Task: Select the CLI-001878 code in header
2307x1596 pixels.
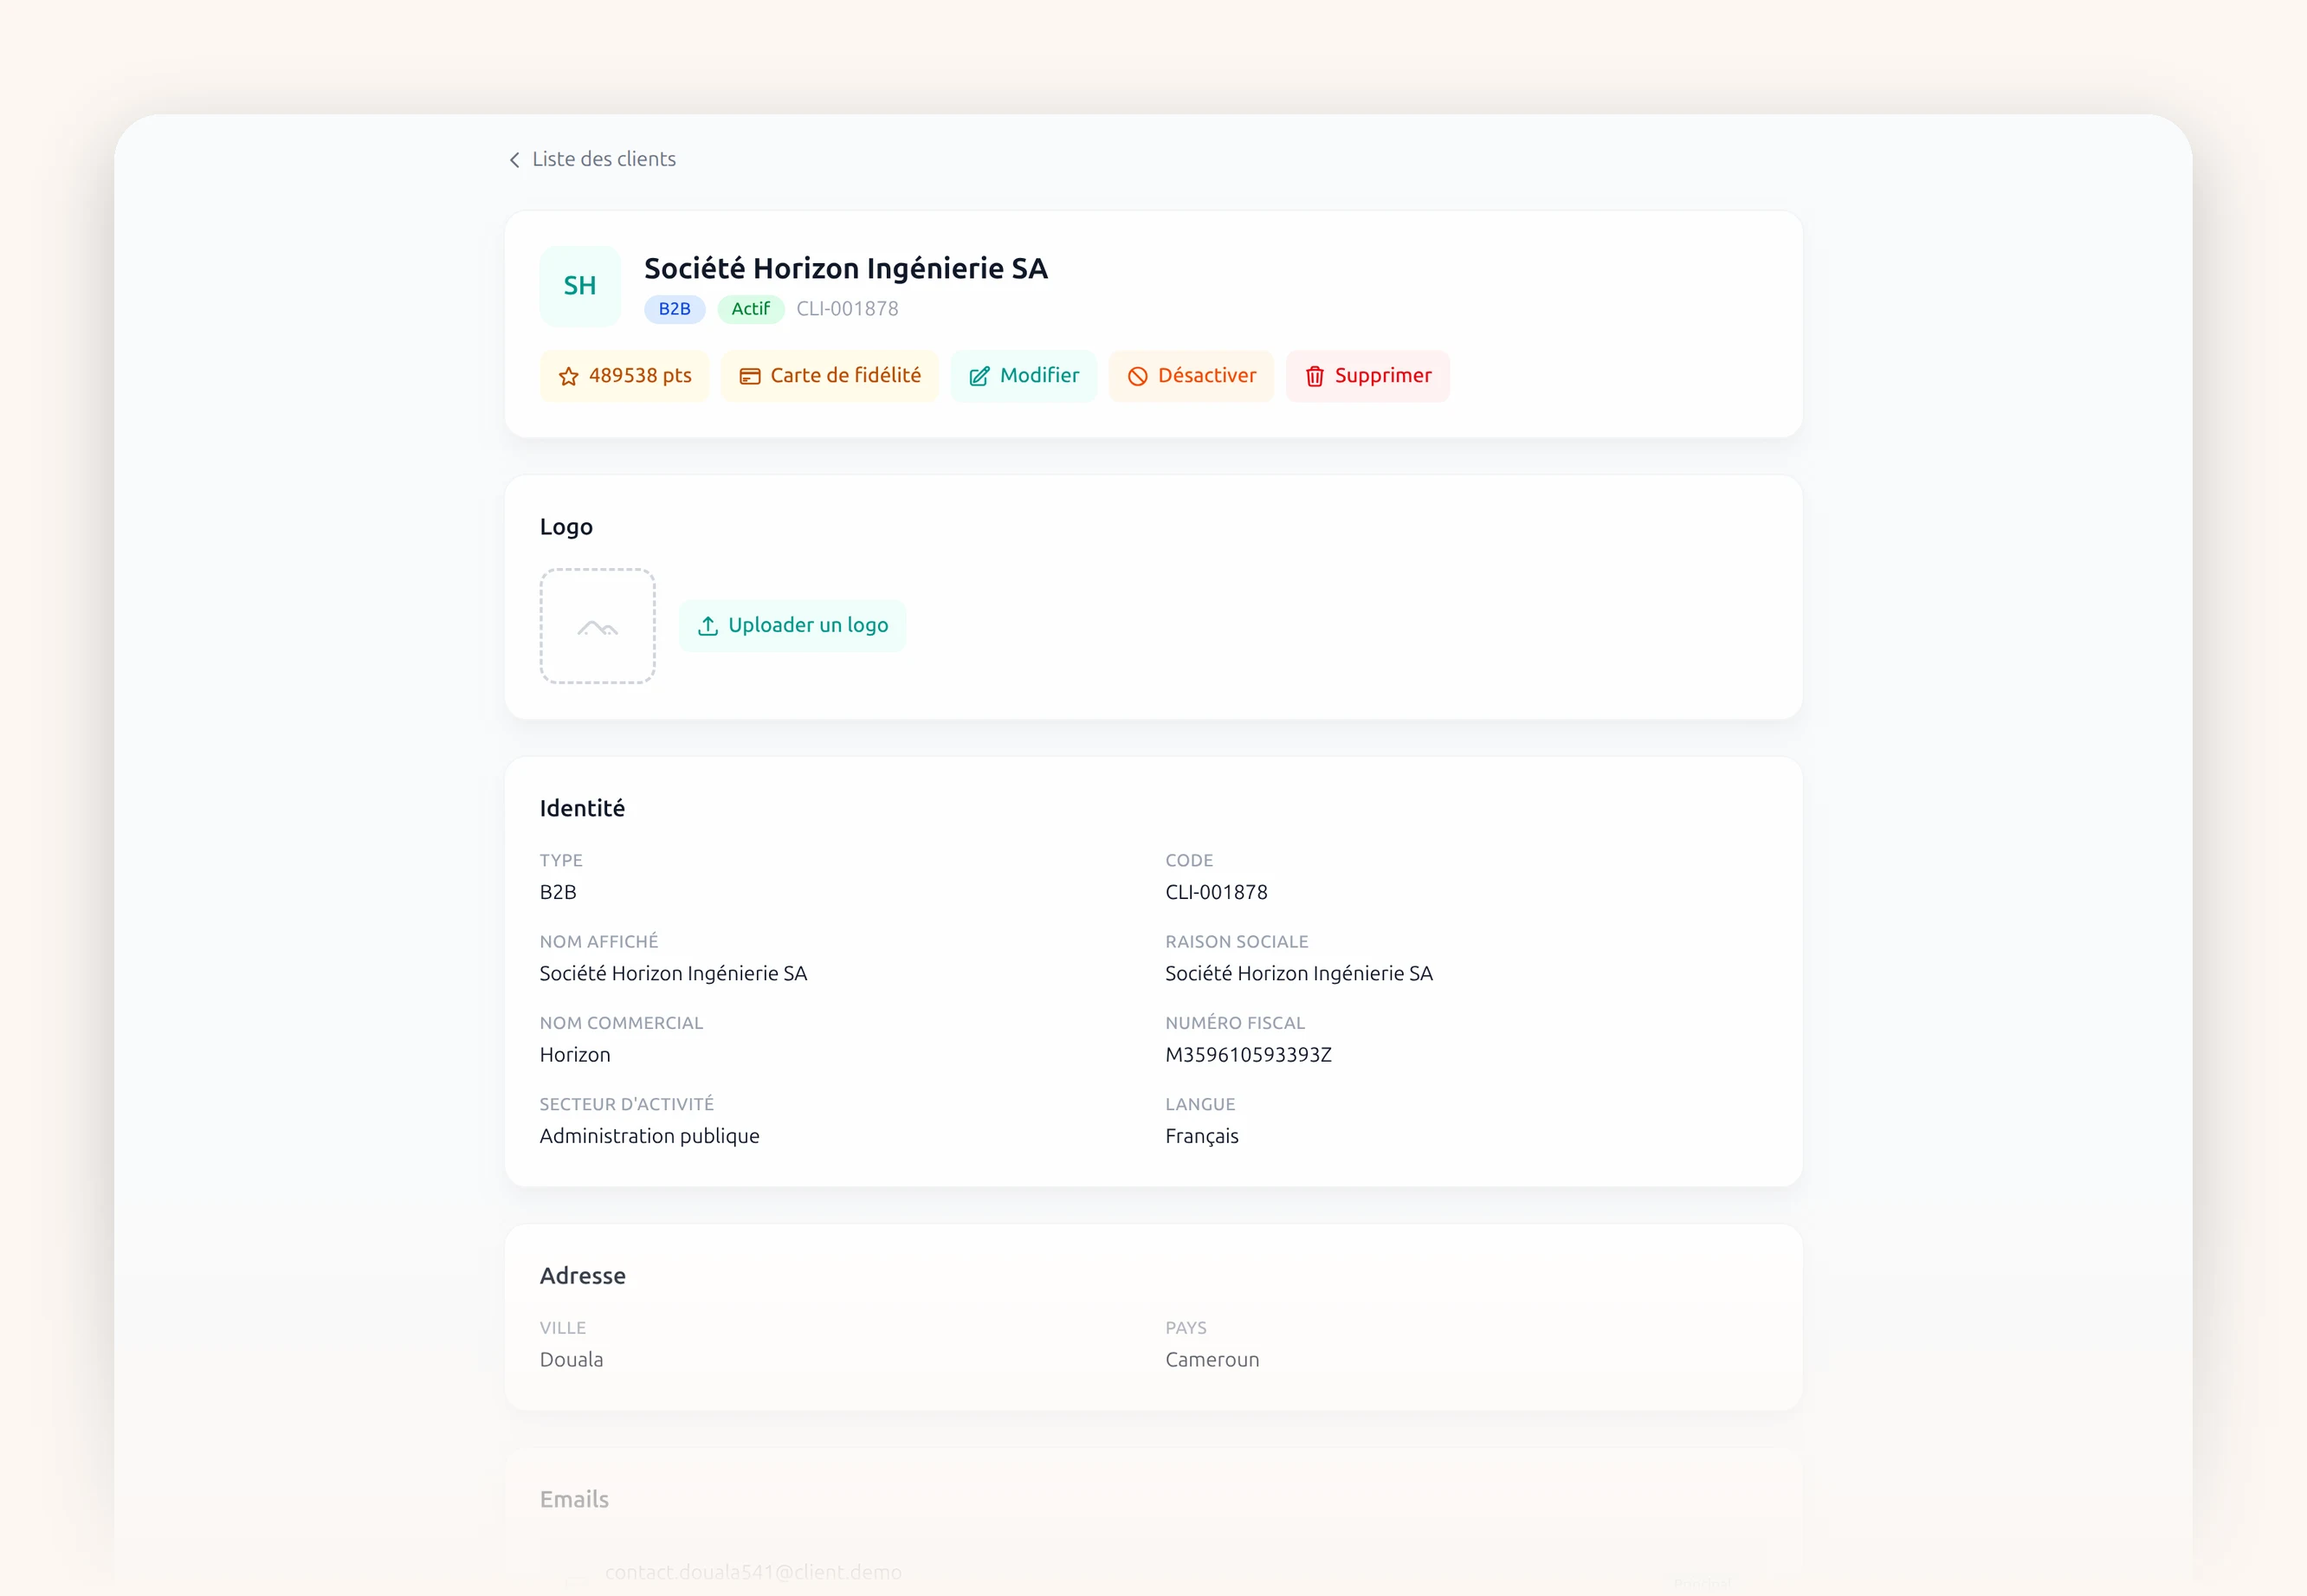Action: click(x=847, y=309)
